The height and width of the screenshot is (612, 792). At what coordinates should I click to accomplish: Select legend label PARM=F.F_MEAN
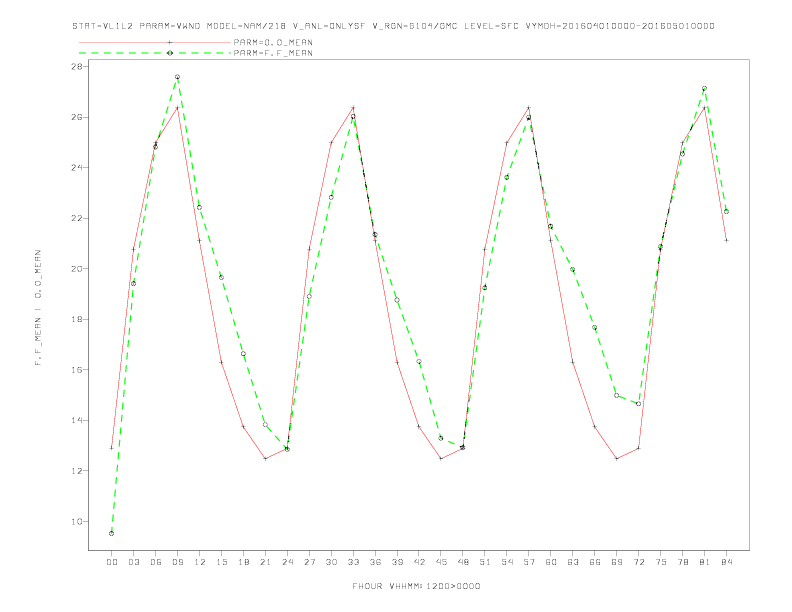click(273, 53)
